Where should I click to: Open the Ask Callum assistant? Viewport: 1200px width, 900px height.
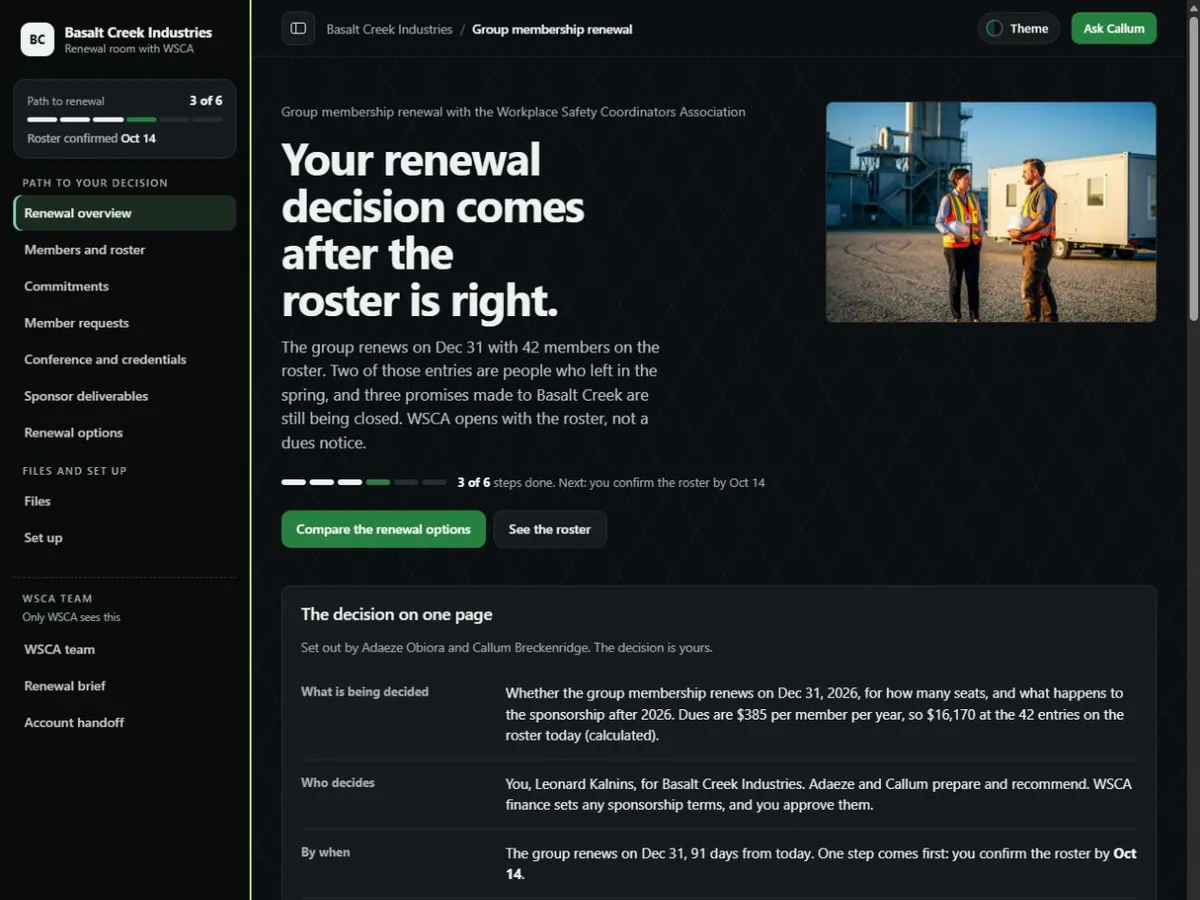click(x=1113, y=29)
